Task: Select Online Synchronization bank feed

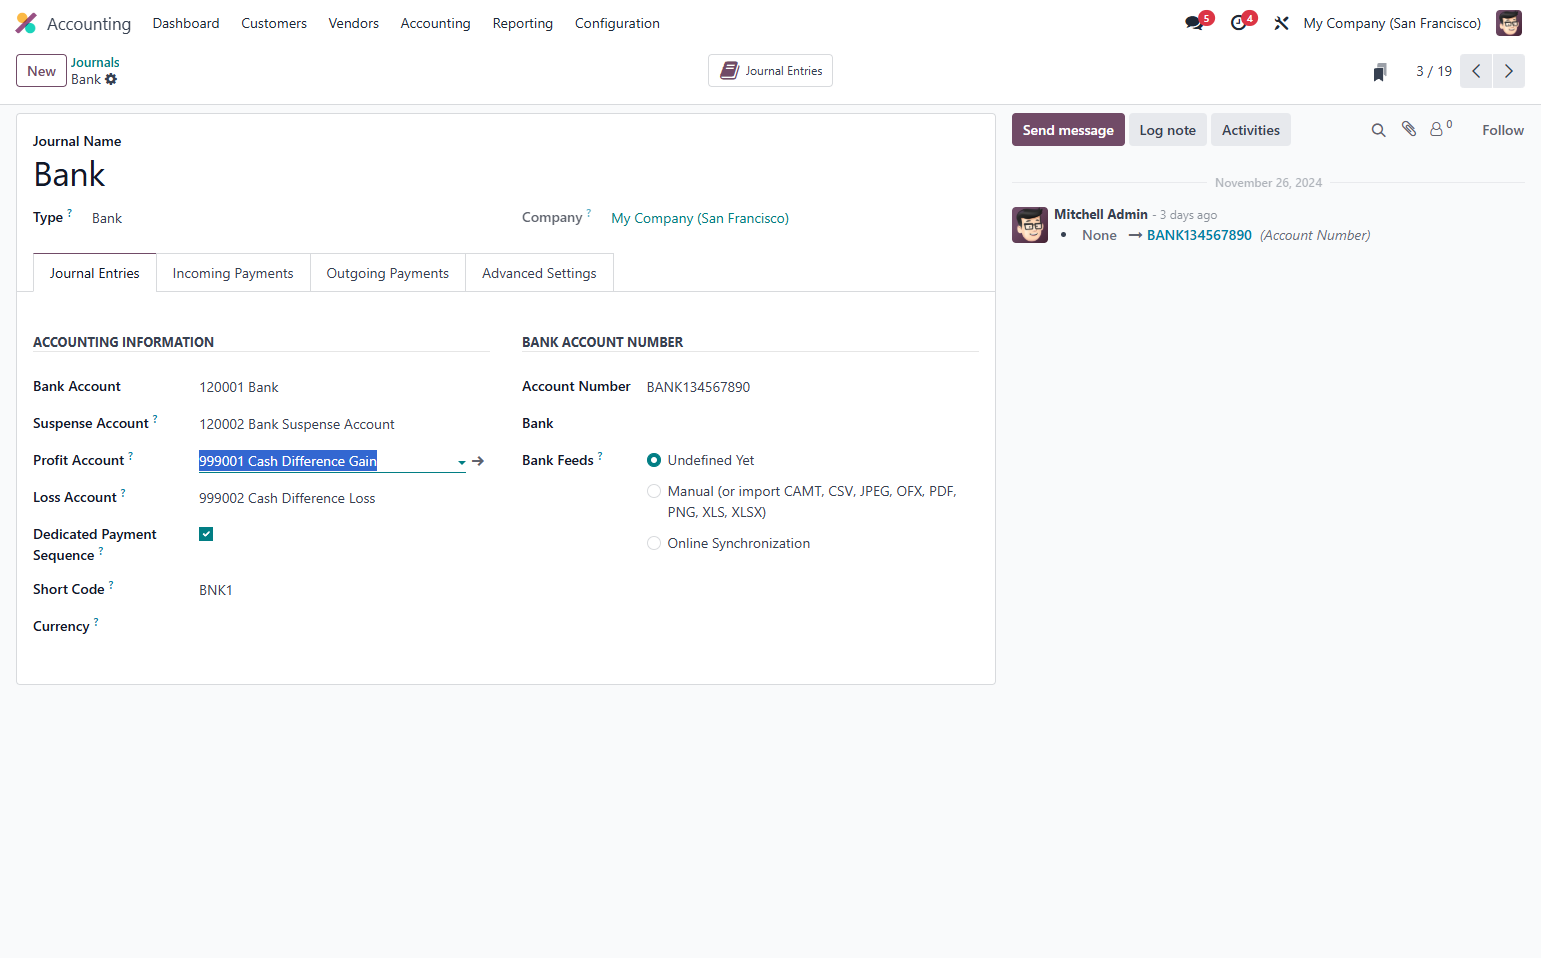Action: (654, 543)
